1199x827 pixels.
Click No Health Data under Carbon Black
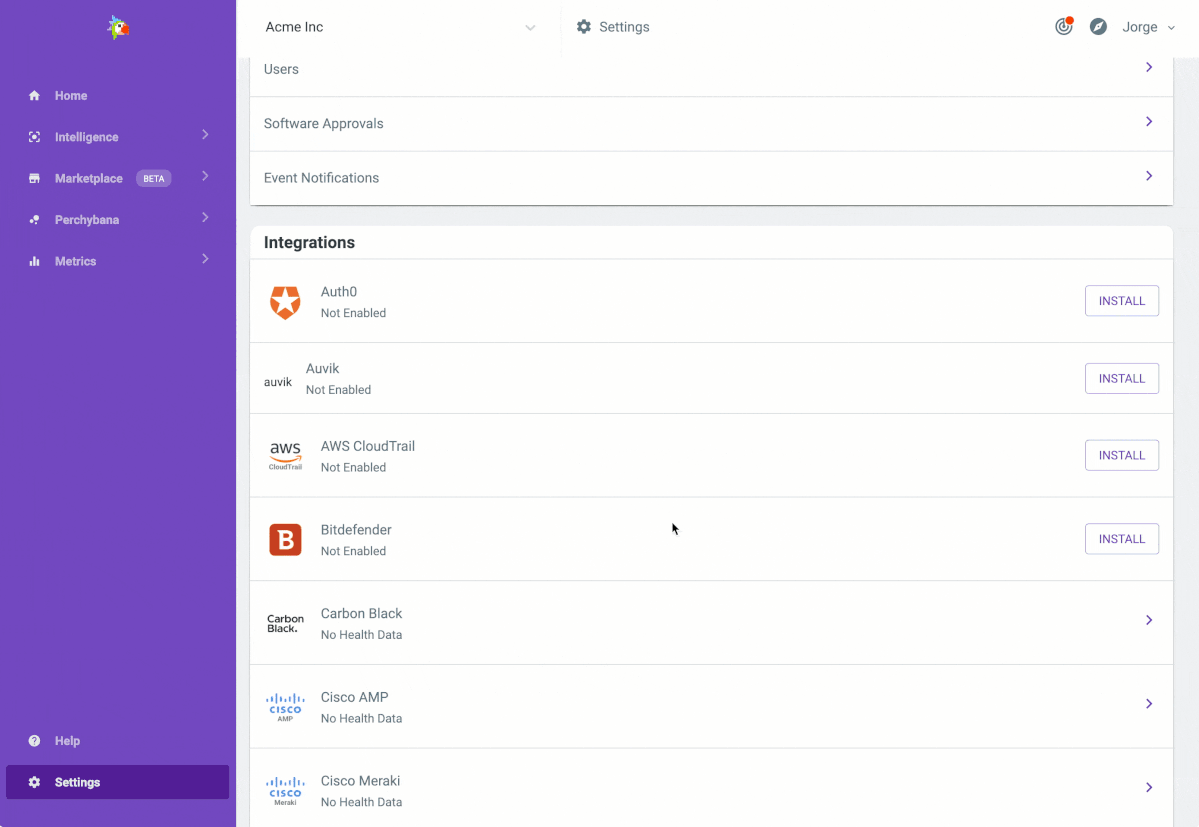[361, 634]
